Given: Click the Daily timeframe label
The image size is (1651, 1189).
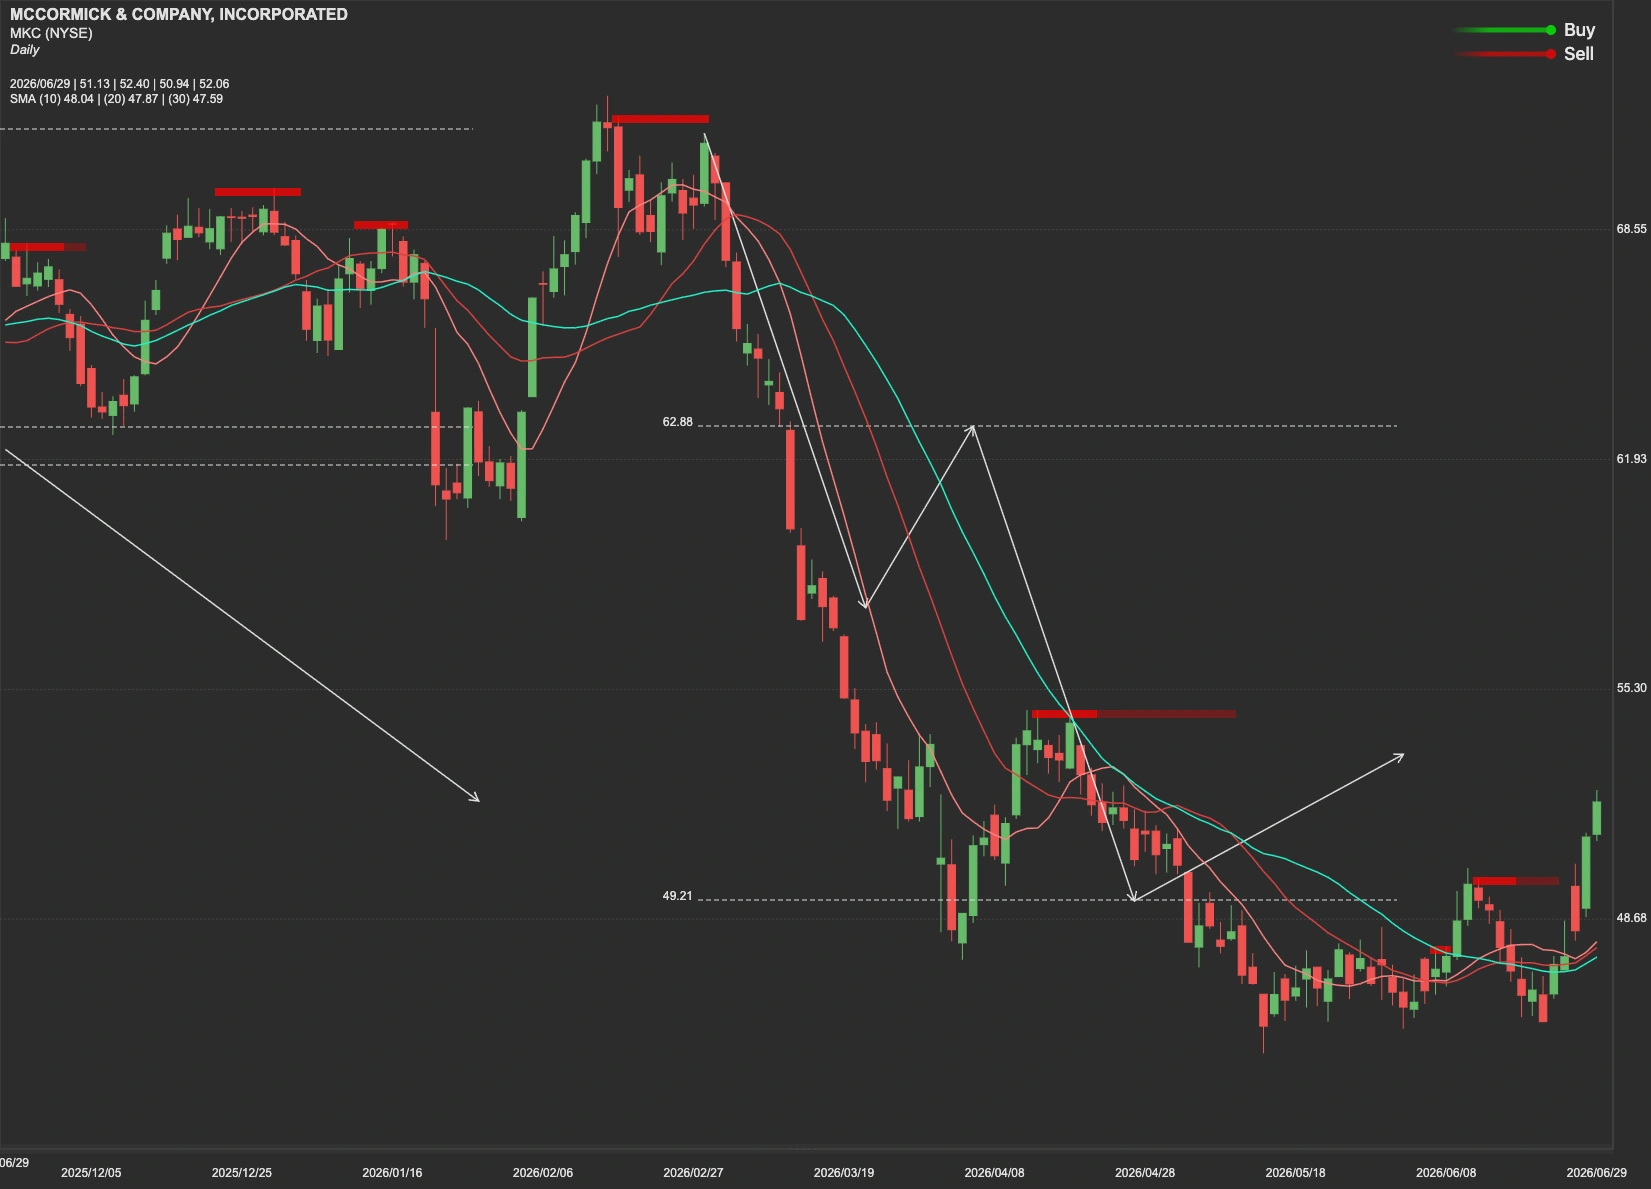Looking at the screenshot, I should [x=25, y=50].
